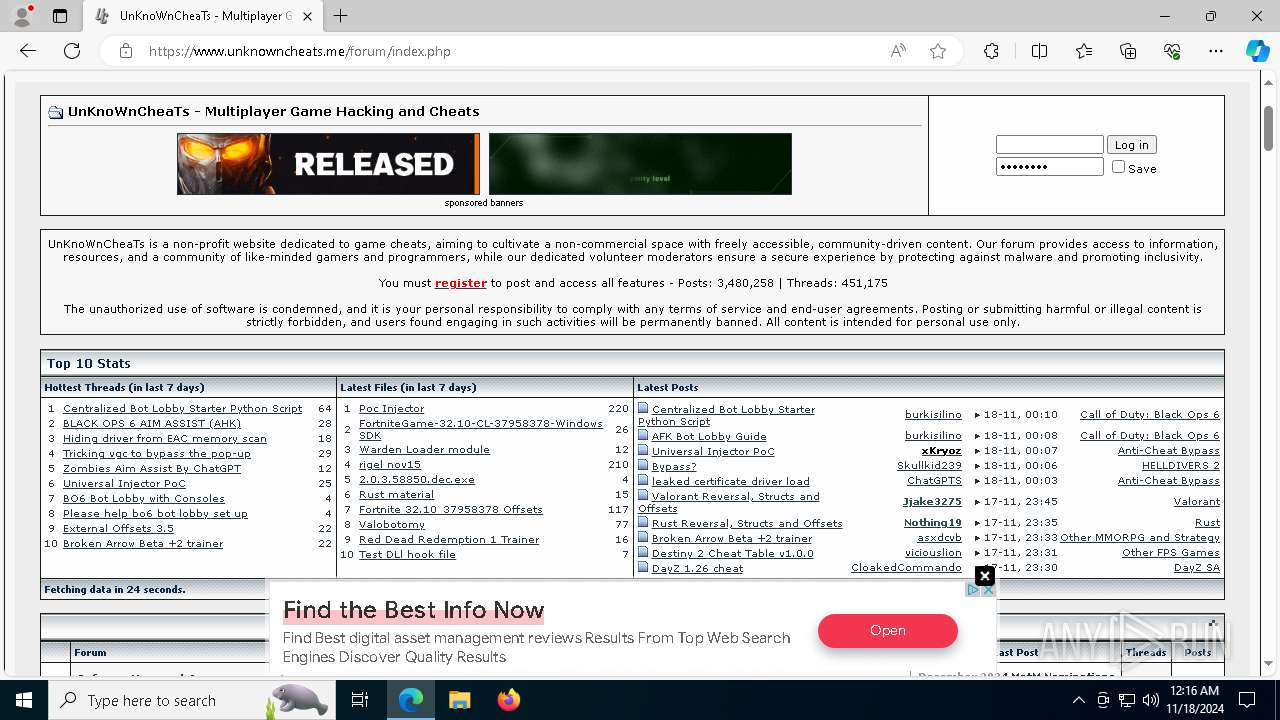Open Centralized Bot Lobby Starter Python Script thread

coord(182,408)
